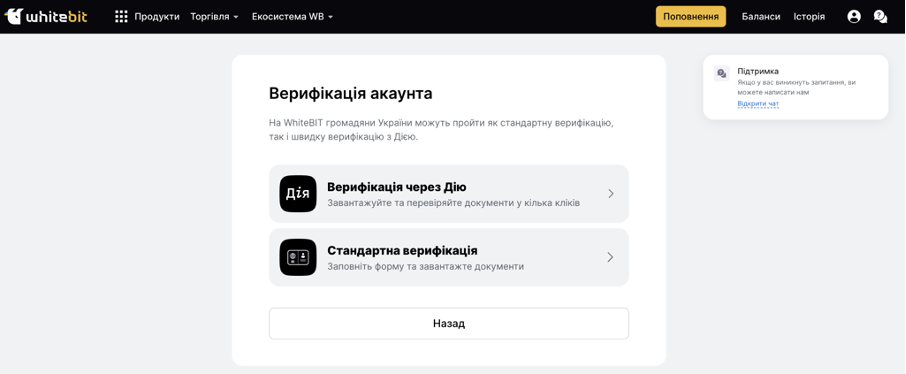This screenshot has width=906, height=374.
Task: Click the WhiteBIT logo
Action: click(46, 16)
